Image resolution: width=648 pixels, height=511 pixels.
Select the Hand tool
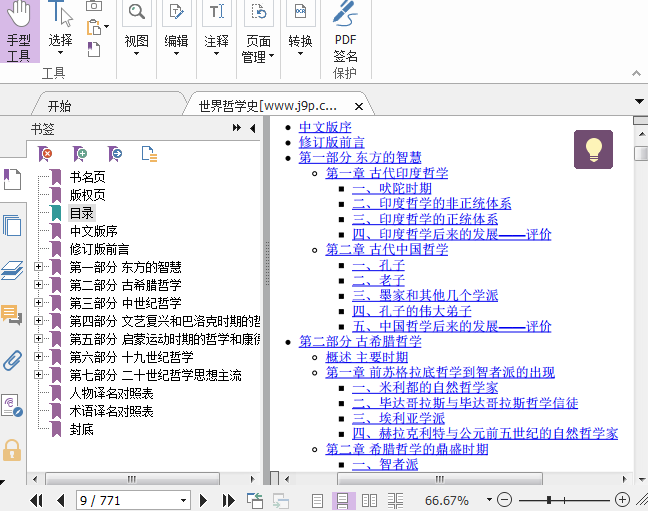pyautogui.click(x=19, y=31)
